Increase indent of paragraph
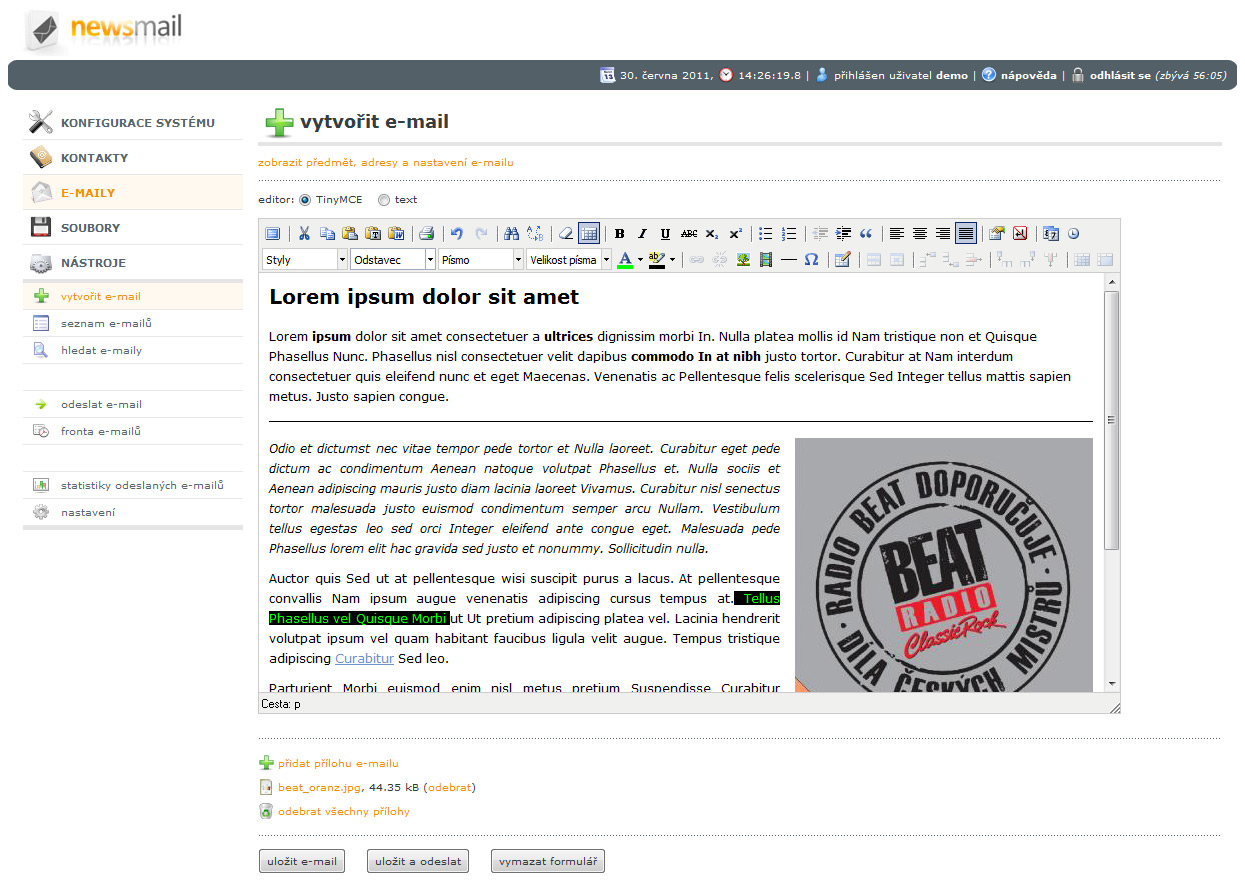Image resolution: width=1245 pixels, height=882 pixels. point(843,234)
